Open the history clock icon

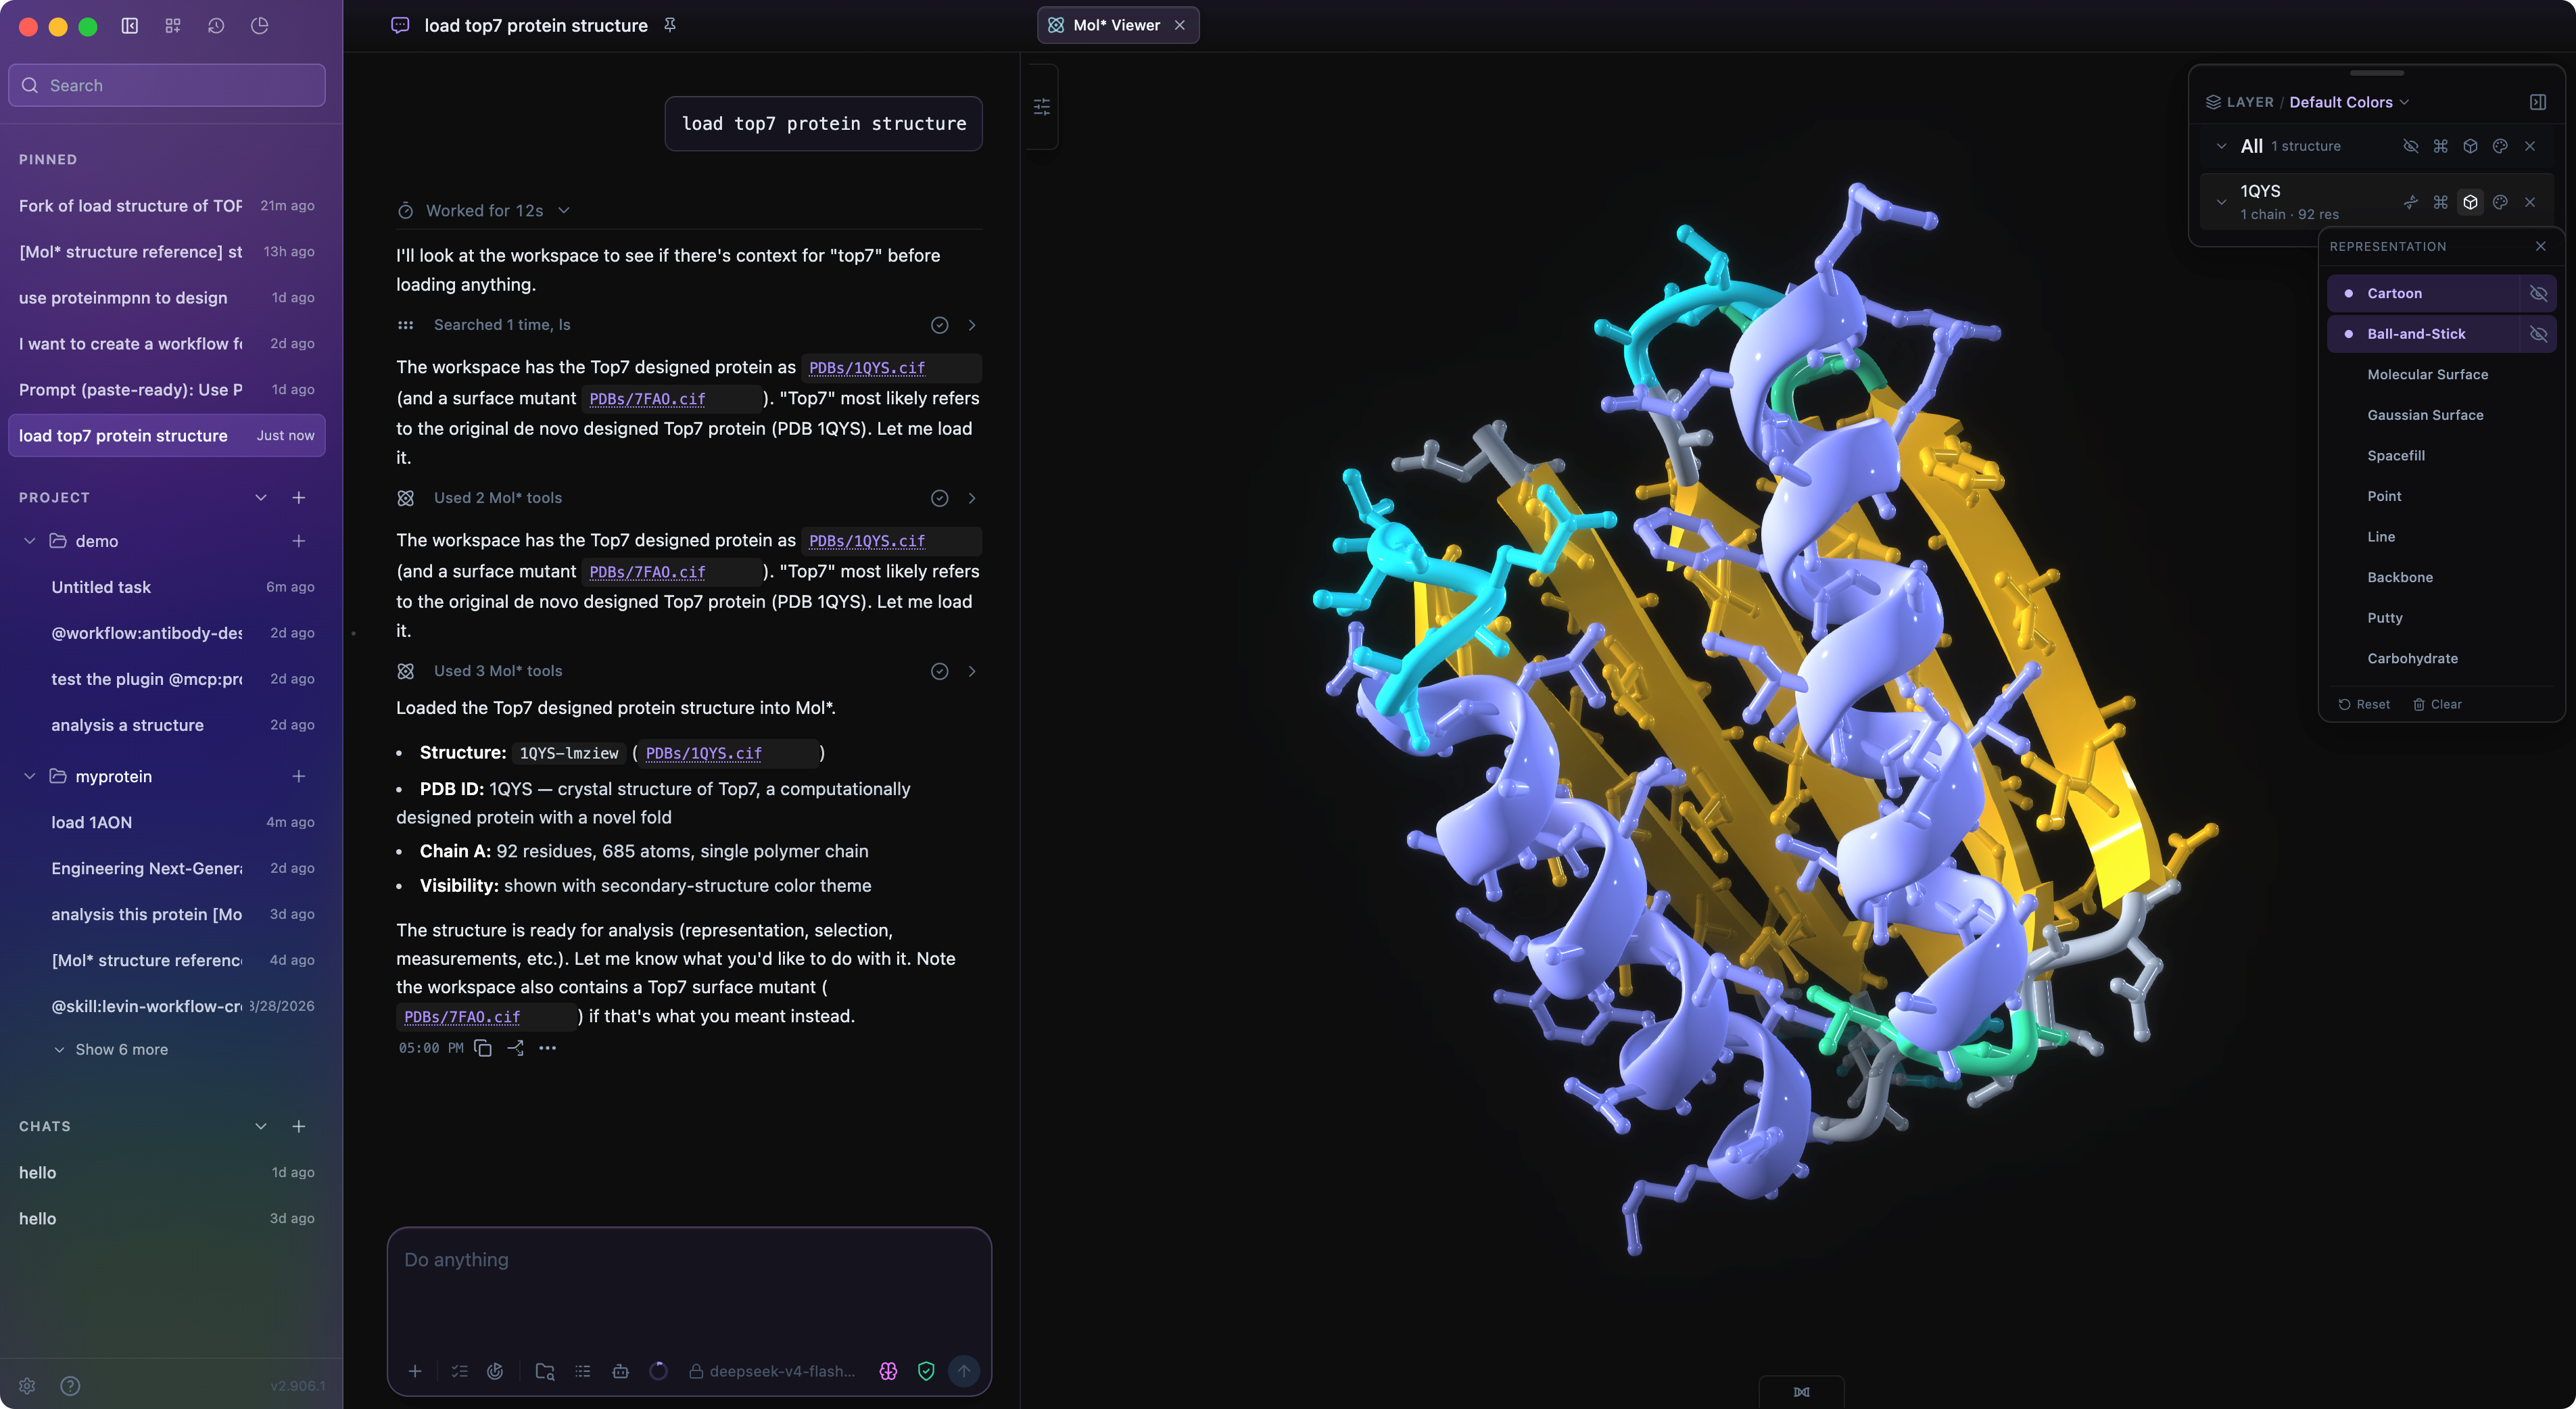216,26
